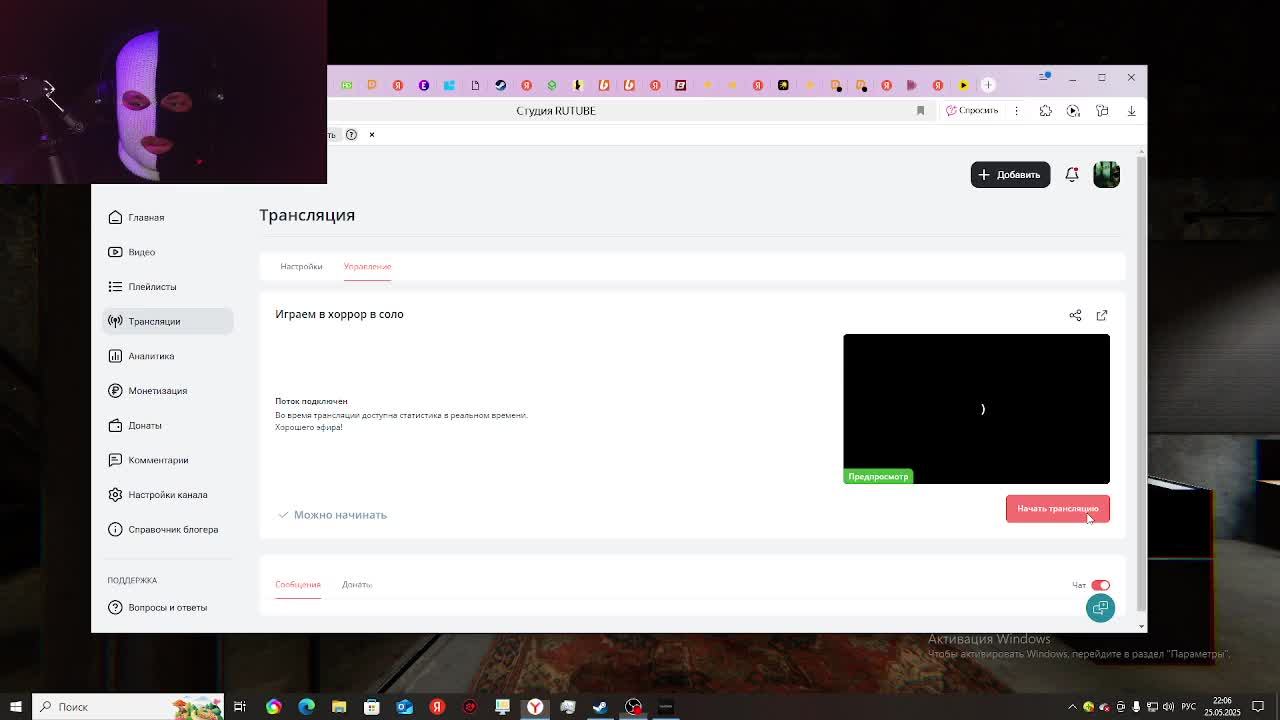Switch to the Steam browser tab
The height and width of the screenshot is (720, 1280).
(x=501, y=85)
